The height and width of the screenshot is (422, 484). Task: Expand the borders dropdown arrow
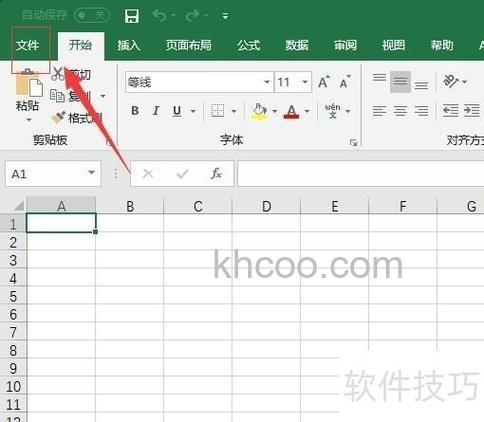click(234, 111)
